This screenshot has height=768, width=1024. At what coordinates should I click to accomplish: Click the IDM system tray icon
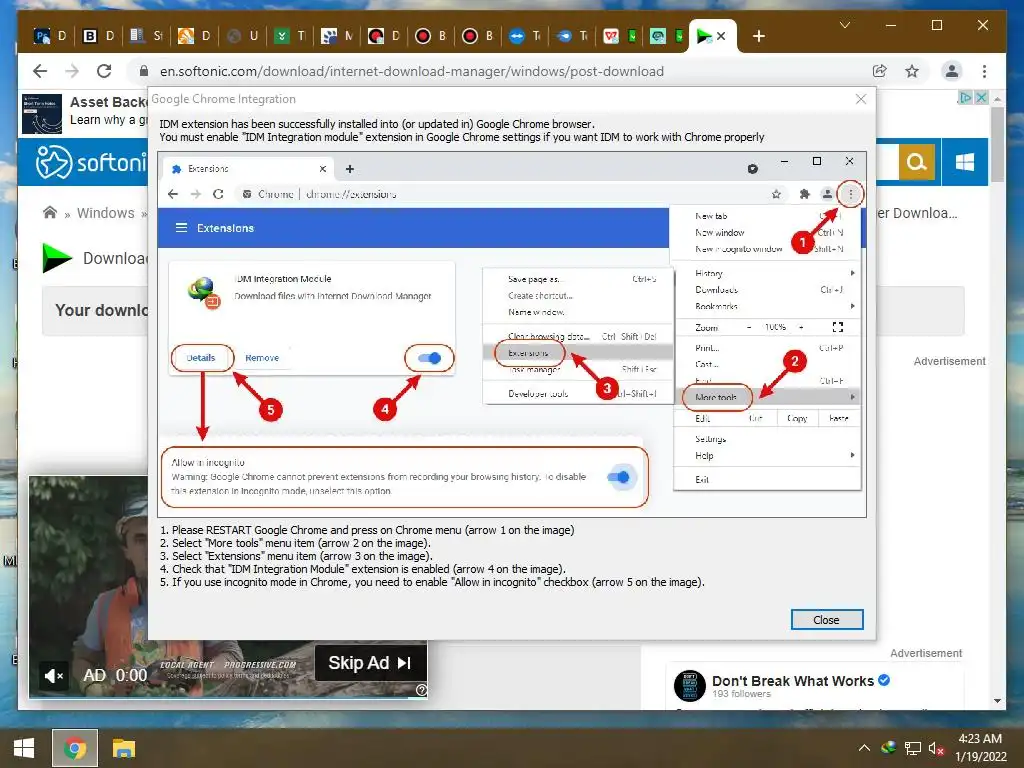[x=888, y=748]
